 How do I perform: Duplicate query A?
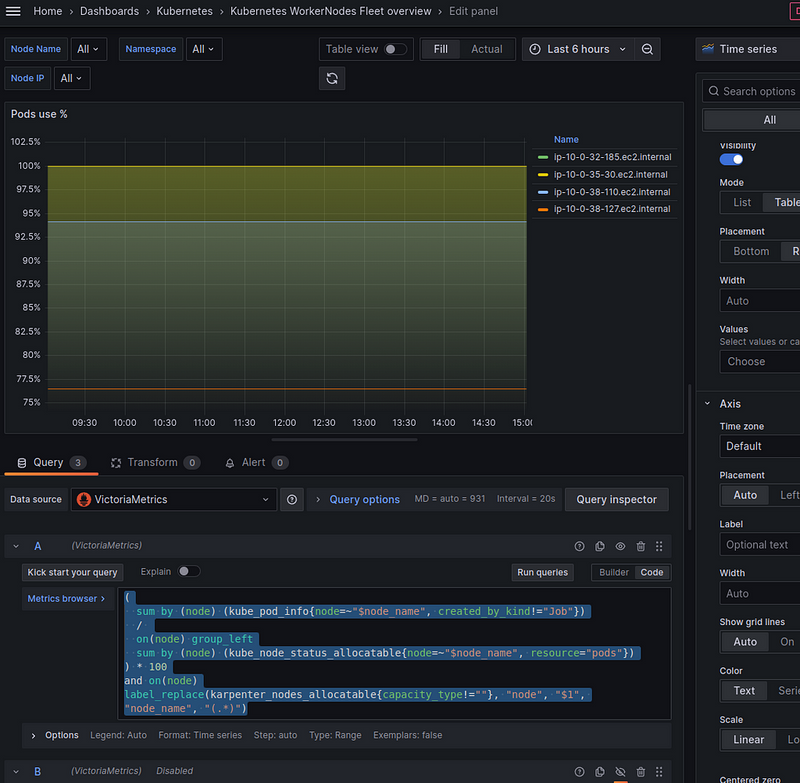(600, 546)
